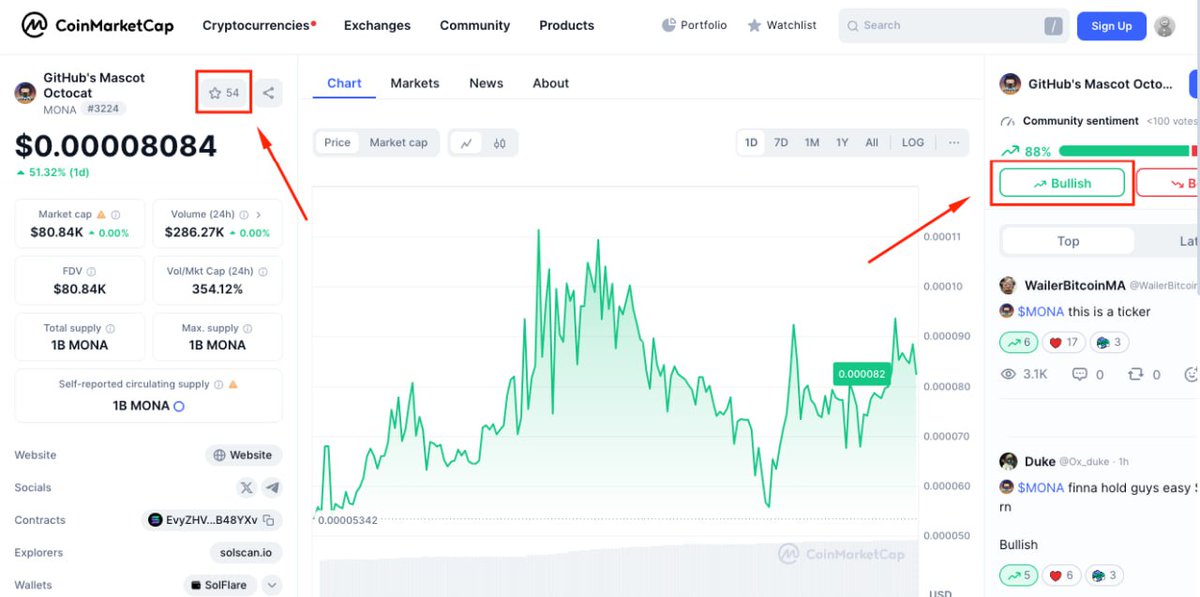Click heart reaction on WailerBitcoinMA post

tap(1063, 342)
